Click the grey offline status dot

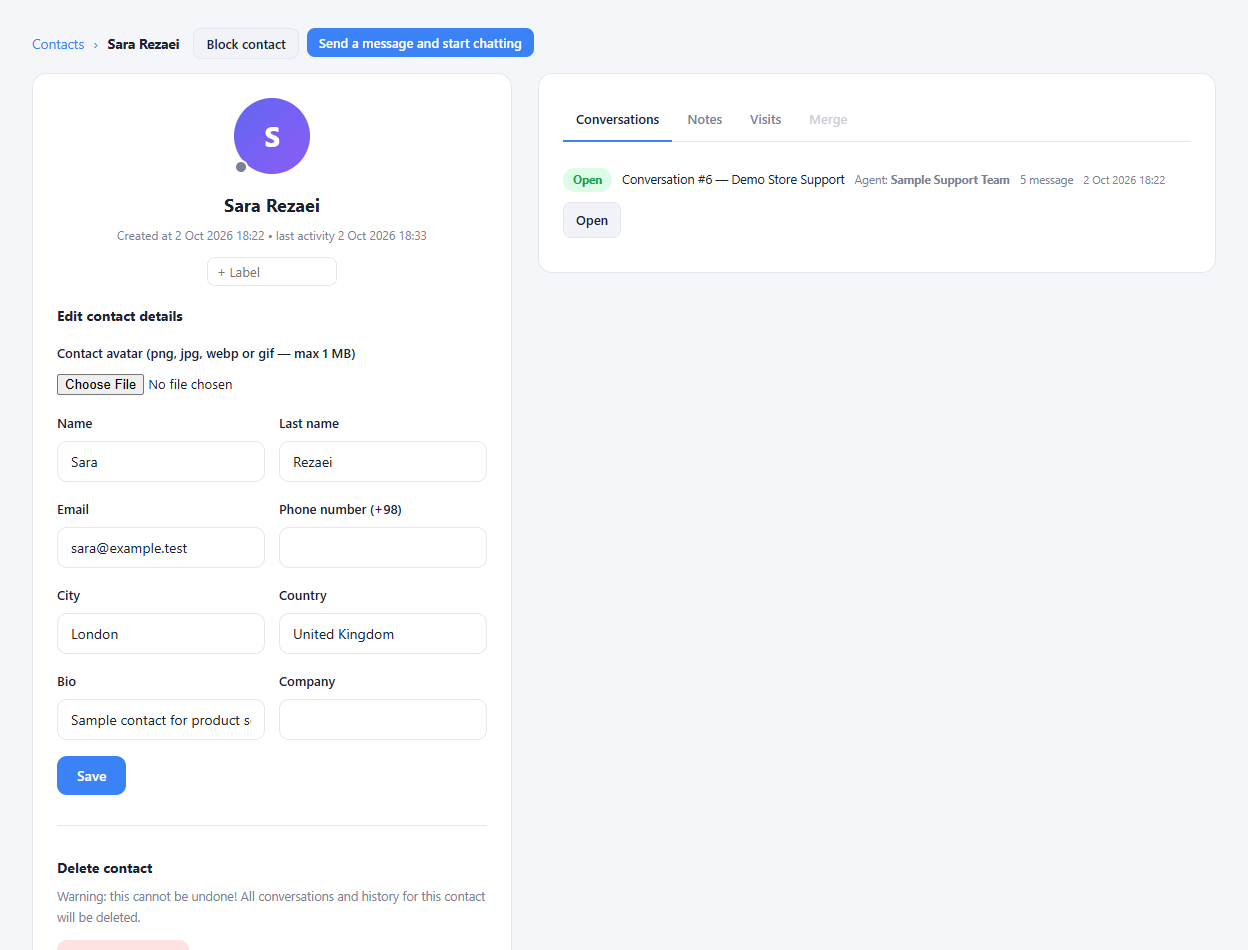pos(241,167)
